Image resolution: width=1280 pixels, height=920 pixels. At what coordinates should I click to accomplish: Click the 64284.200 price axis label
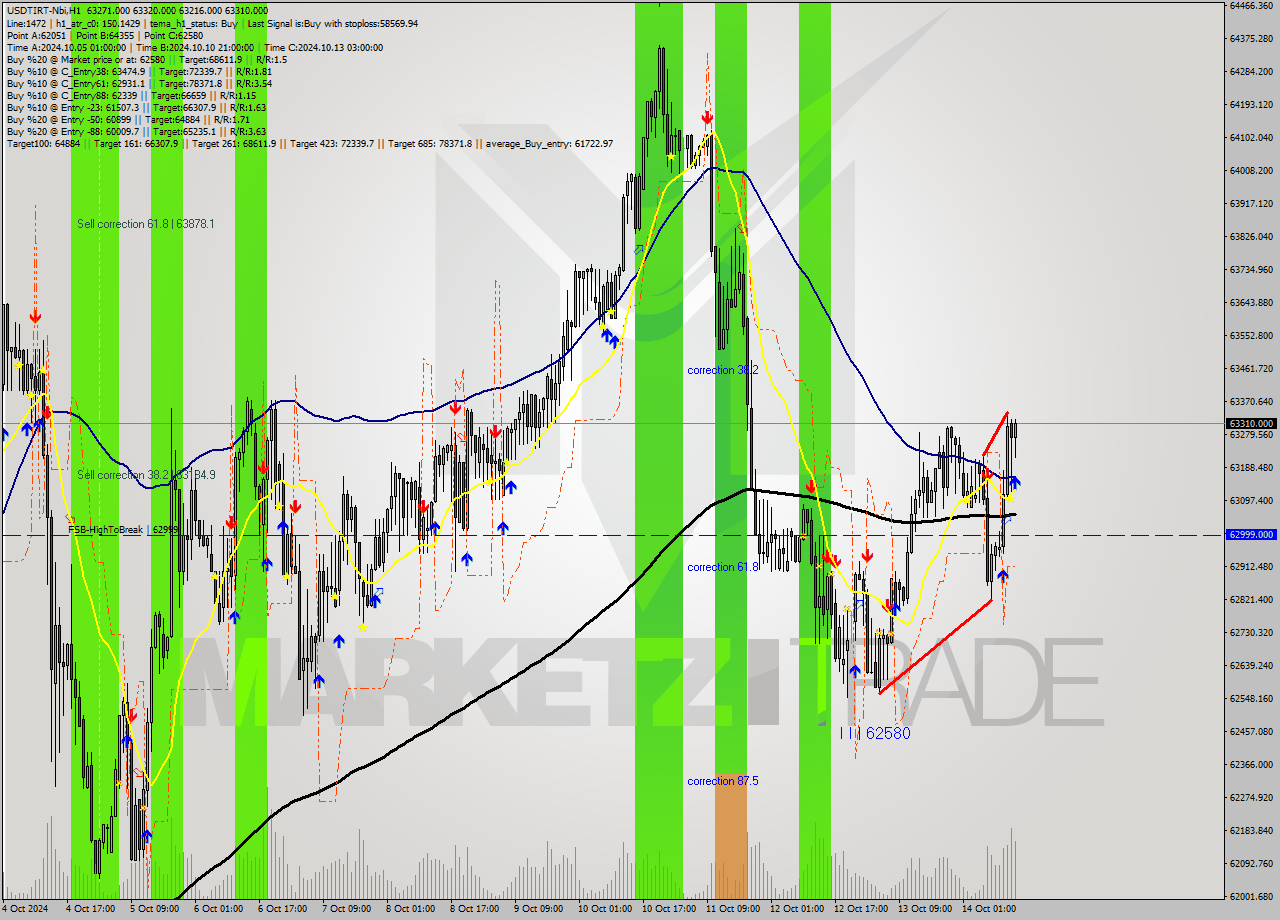coord(1250,71)
